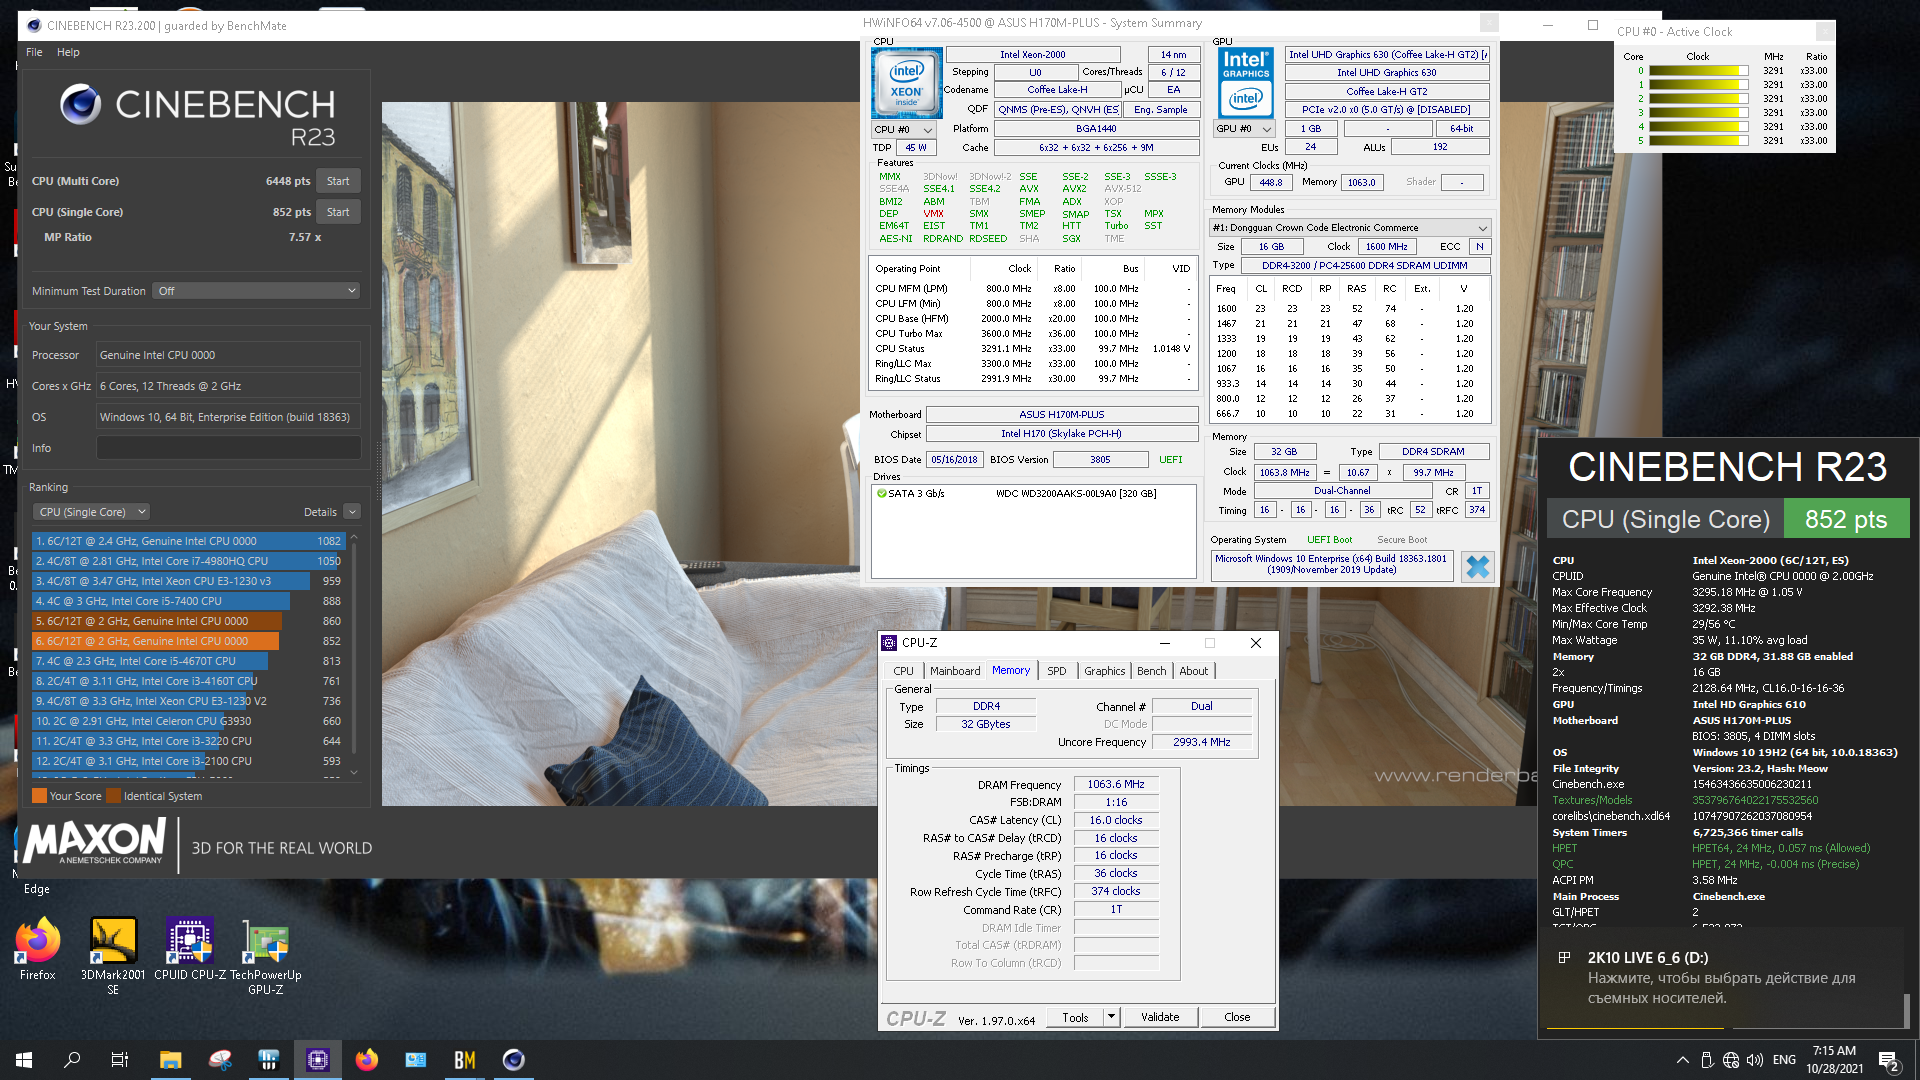The image size is (1920, 1080).
Task: Switch to the SPD tab in CPU-Z
Action: 1056,671
